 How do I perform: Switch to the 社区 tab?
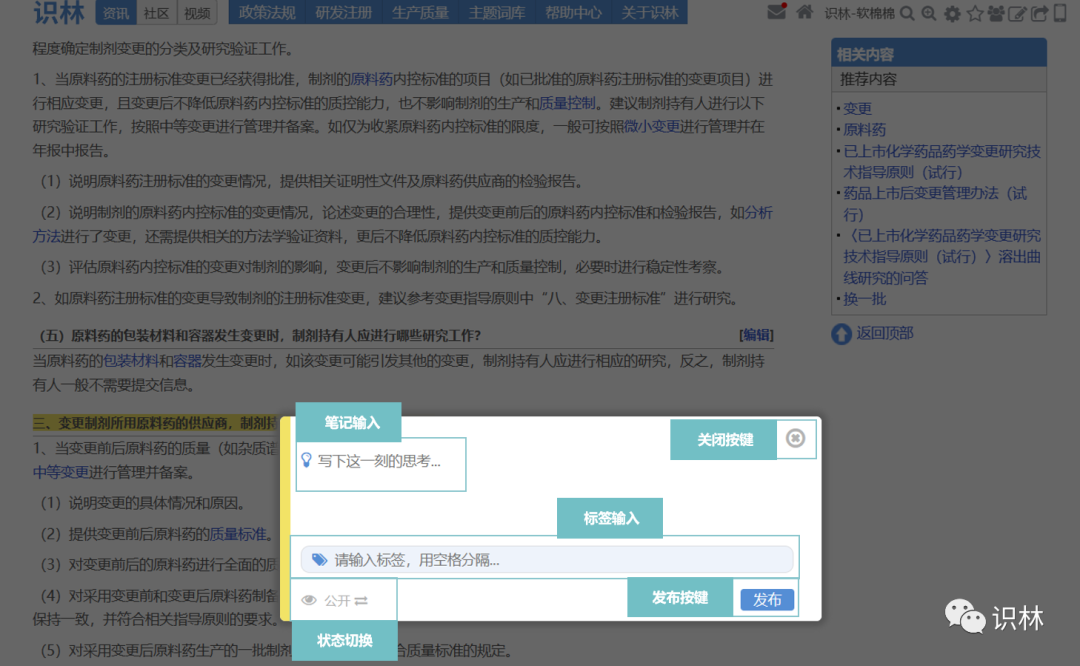156,13
